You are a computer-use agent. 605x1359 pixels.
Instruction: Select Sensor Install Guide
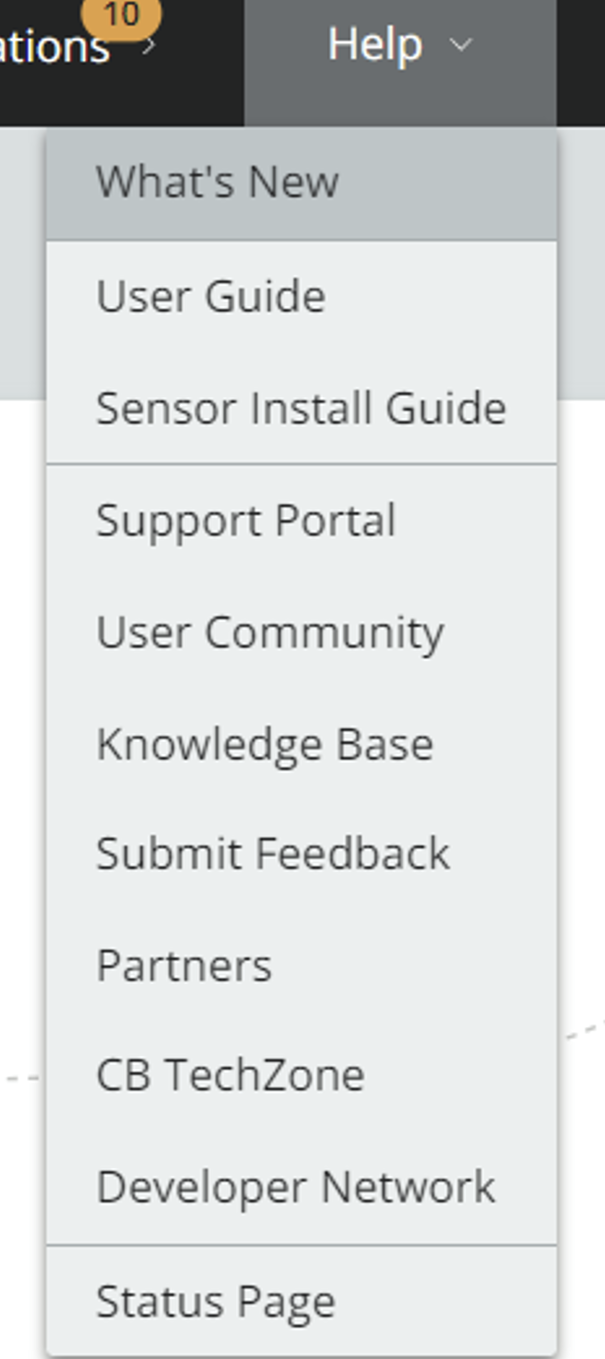coord(300,409)
